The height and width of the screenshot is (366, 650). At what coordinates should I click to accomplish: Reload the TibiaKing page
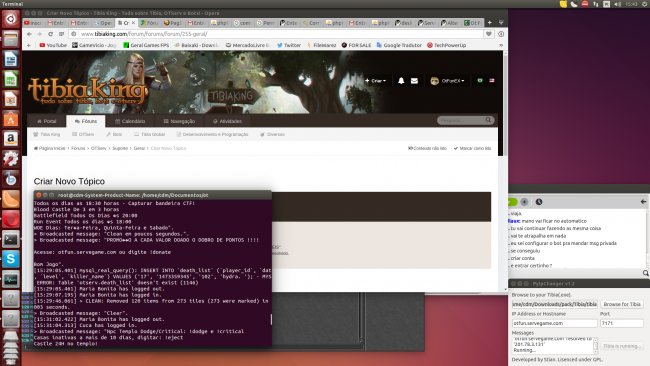50,34
